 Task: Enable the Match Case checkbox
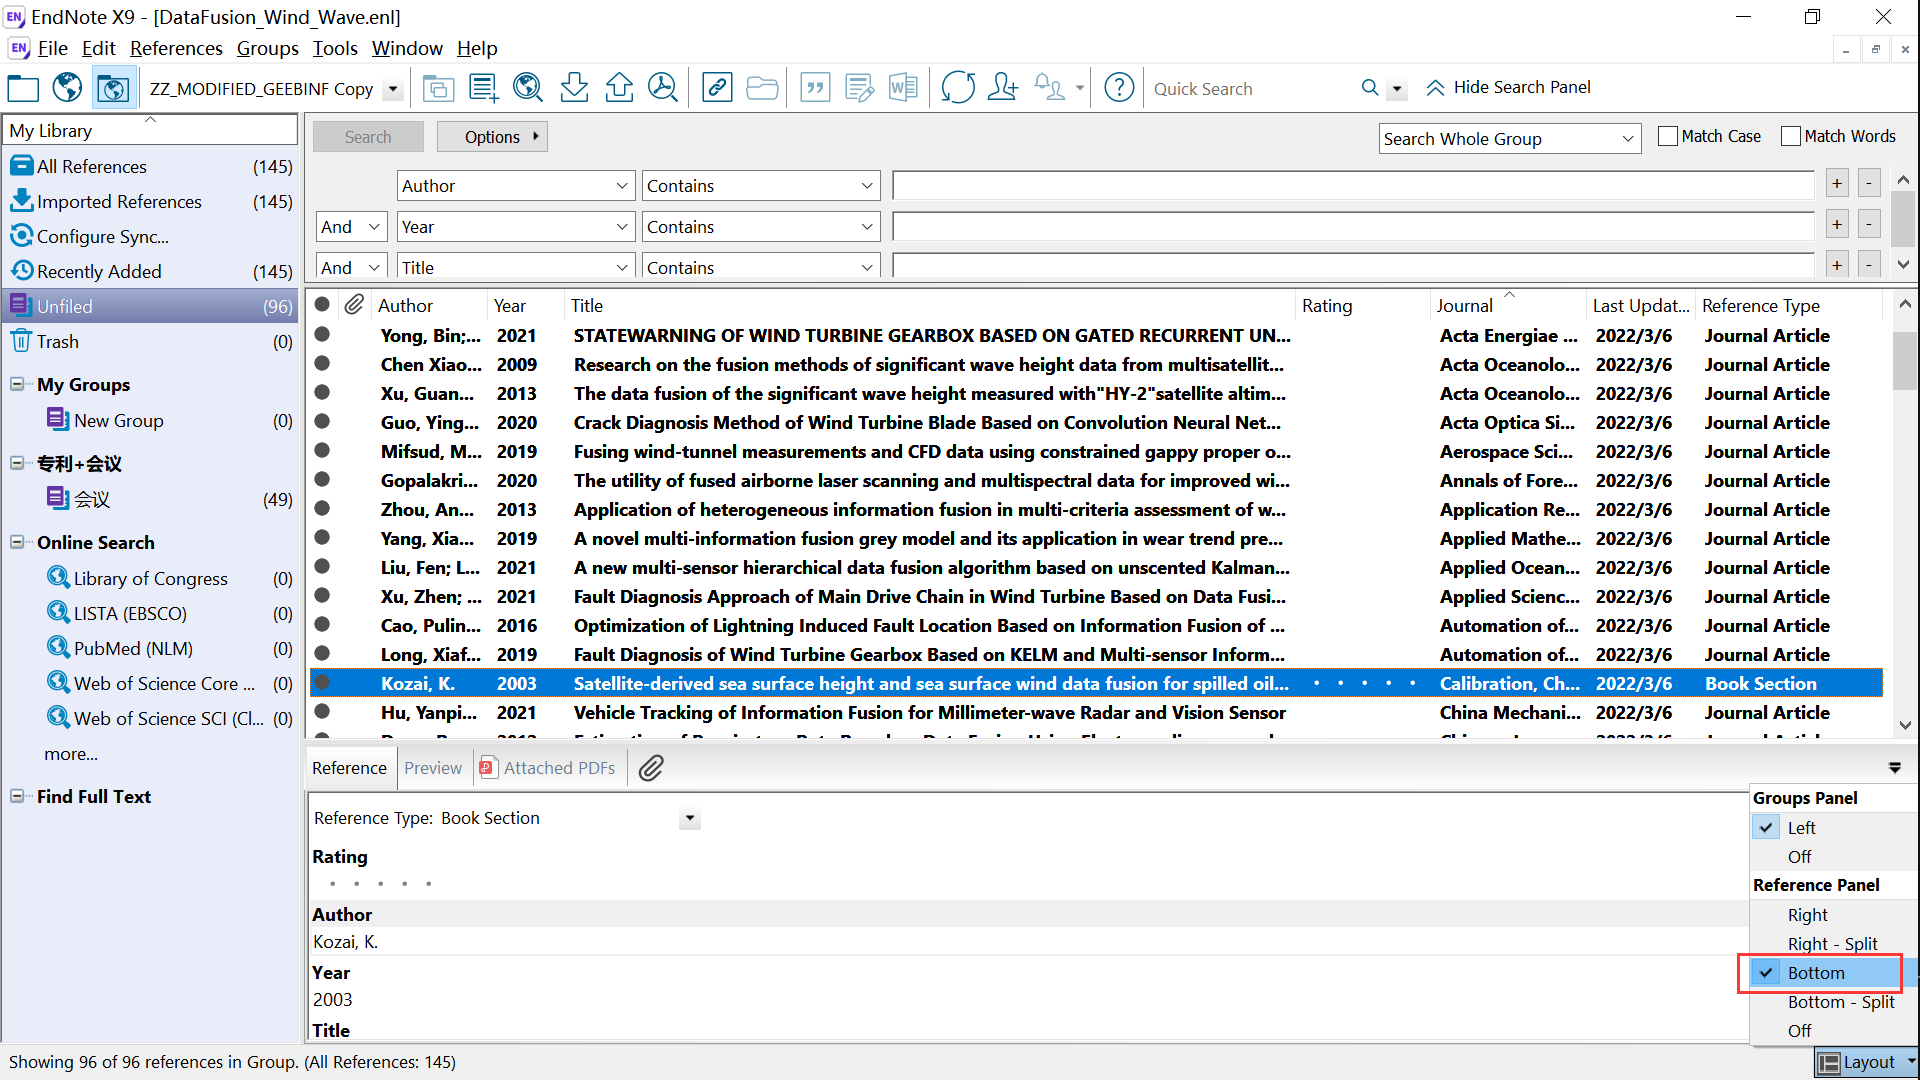tap(1667, 136)
